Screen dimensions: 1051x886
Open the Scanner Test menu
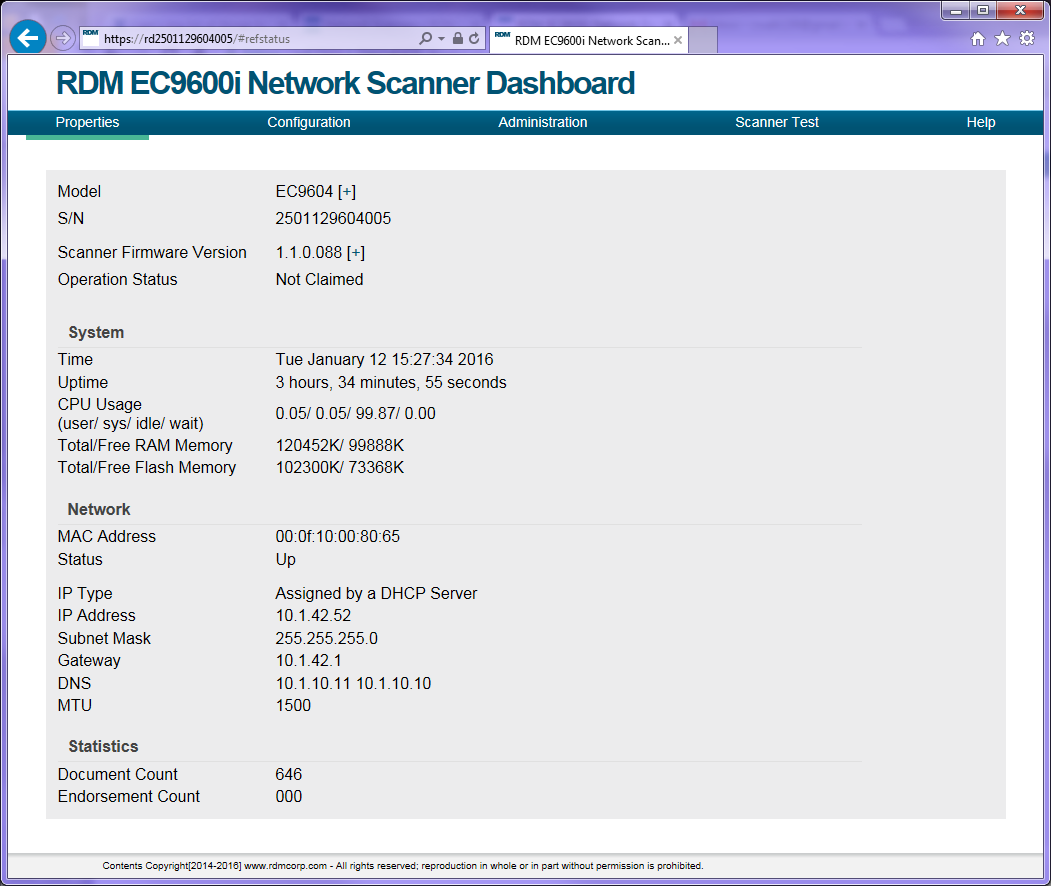point(776,122)
